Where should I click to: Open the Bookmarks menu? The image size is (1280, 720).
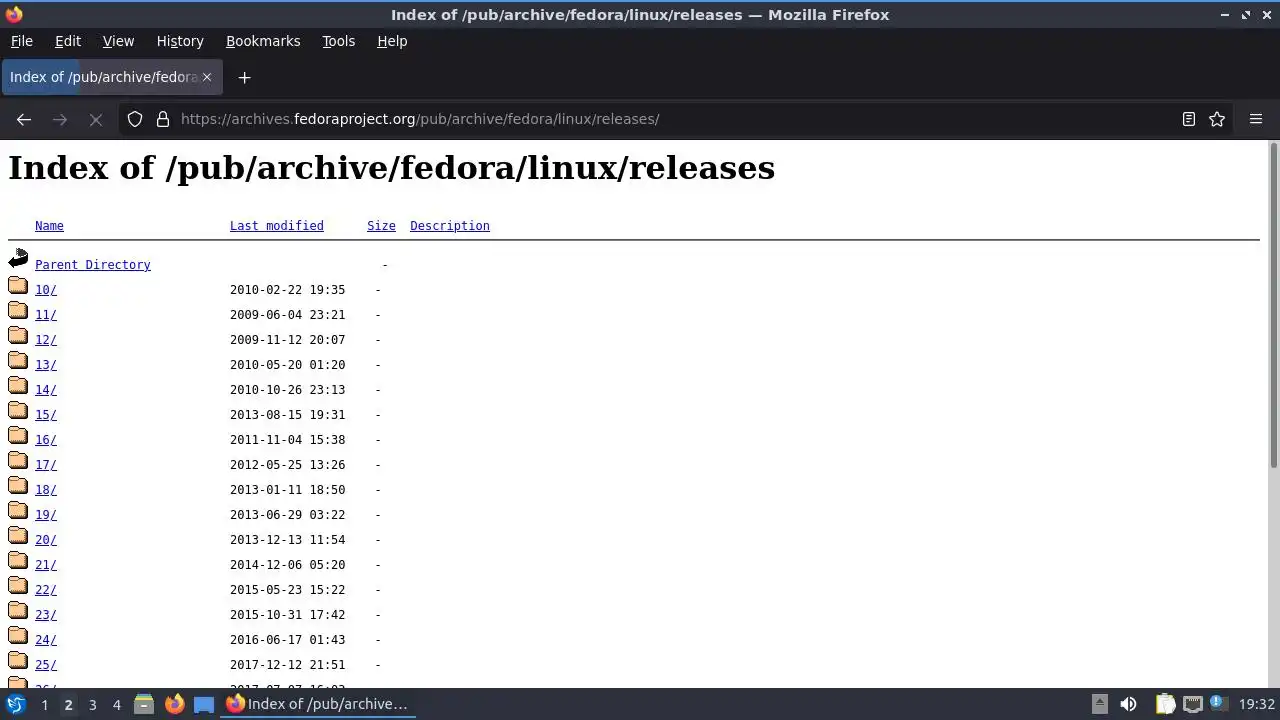263,41
